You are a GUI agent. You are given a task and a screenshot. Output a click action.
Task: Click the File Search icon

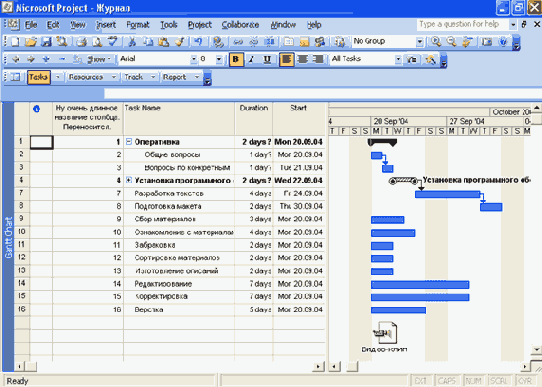pos(62,42)
